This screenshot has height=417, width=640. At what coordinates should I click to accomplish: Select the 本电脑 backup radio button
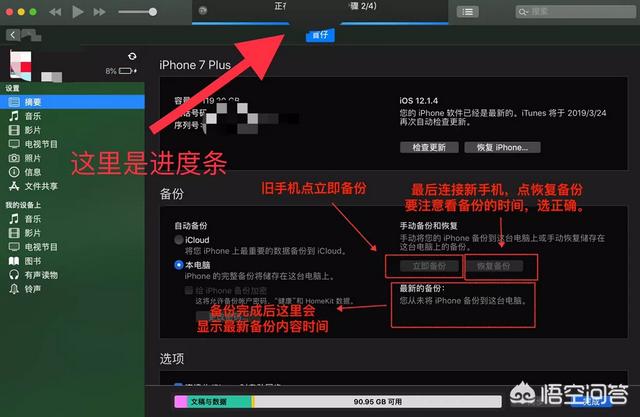pos(179,265)
